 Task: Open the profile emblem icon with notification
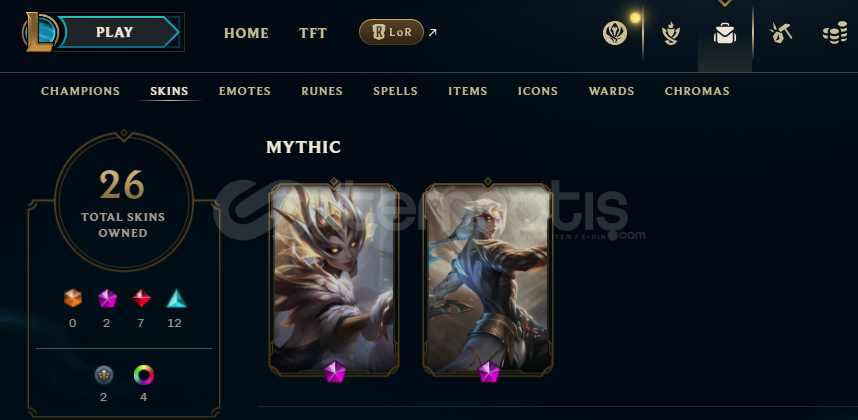pyautogui.click(x=615, y=33)
